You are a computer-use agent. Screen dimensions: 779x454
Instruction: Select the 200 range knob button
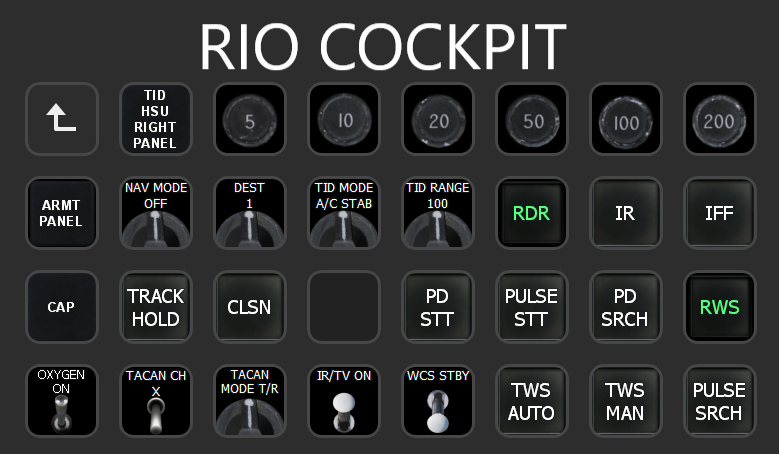coord(719,119)
